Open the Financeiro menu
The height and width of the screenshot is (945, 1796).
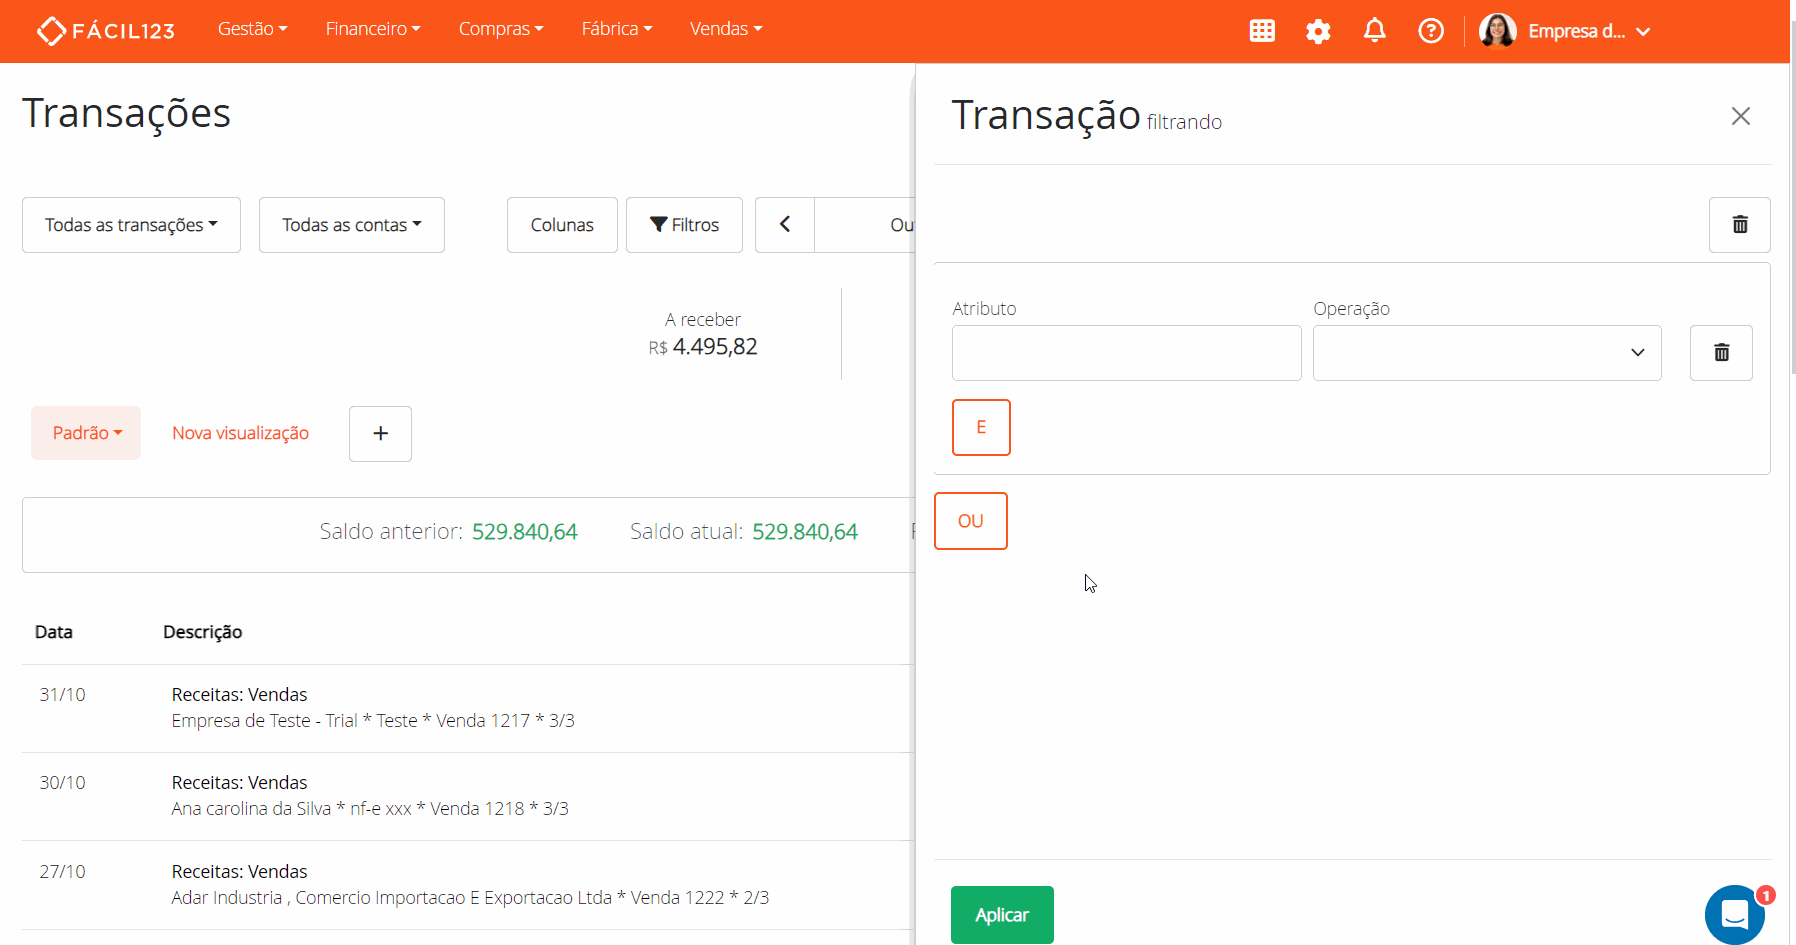[x=373, y=28]
